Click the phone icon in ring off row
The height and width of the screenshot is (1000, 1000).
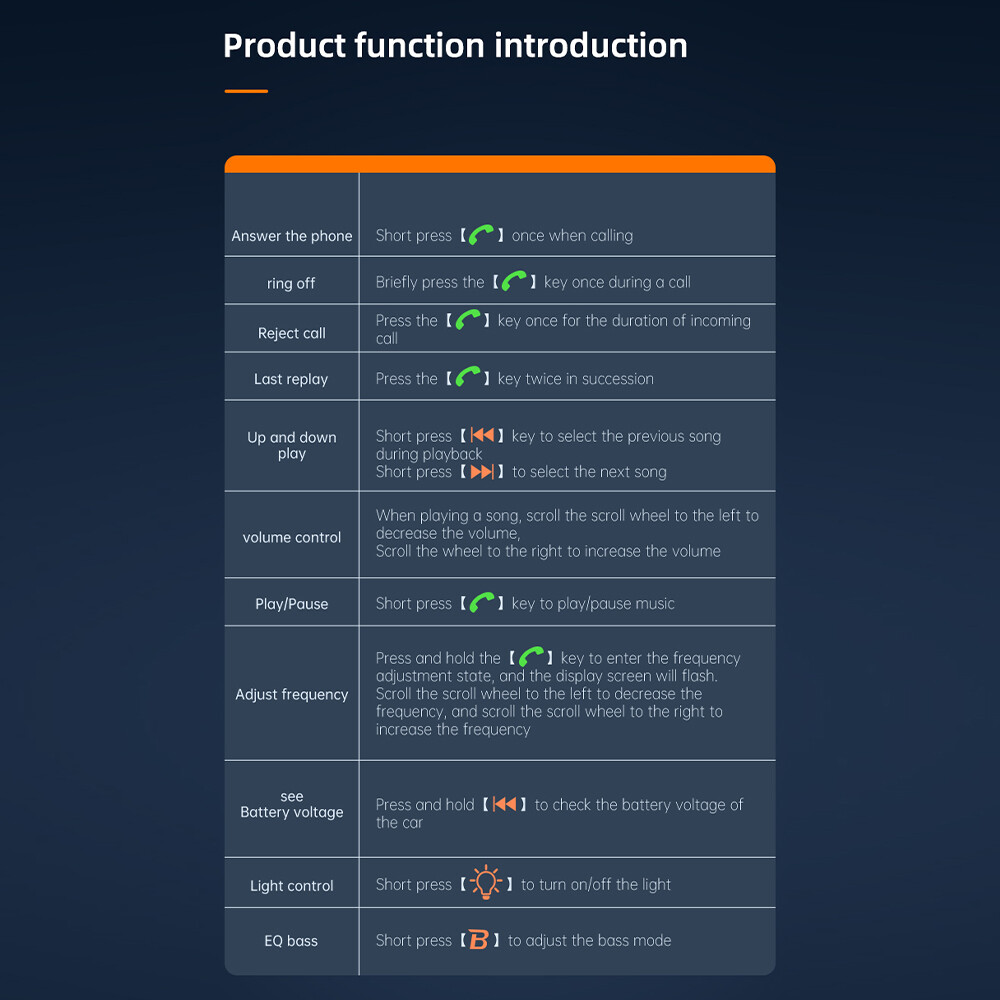coord(514,282)
